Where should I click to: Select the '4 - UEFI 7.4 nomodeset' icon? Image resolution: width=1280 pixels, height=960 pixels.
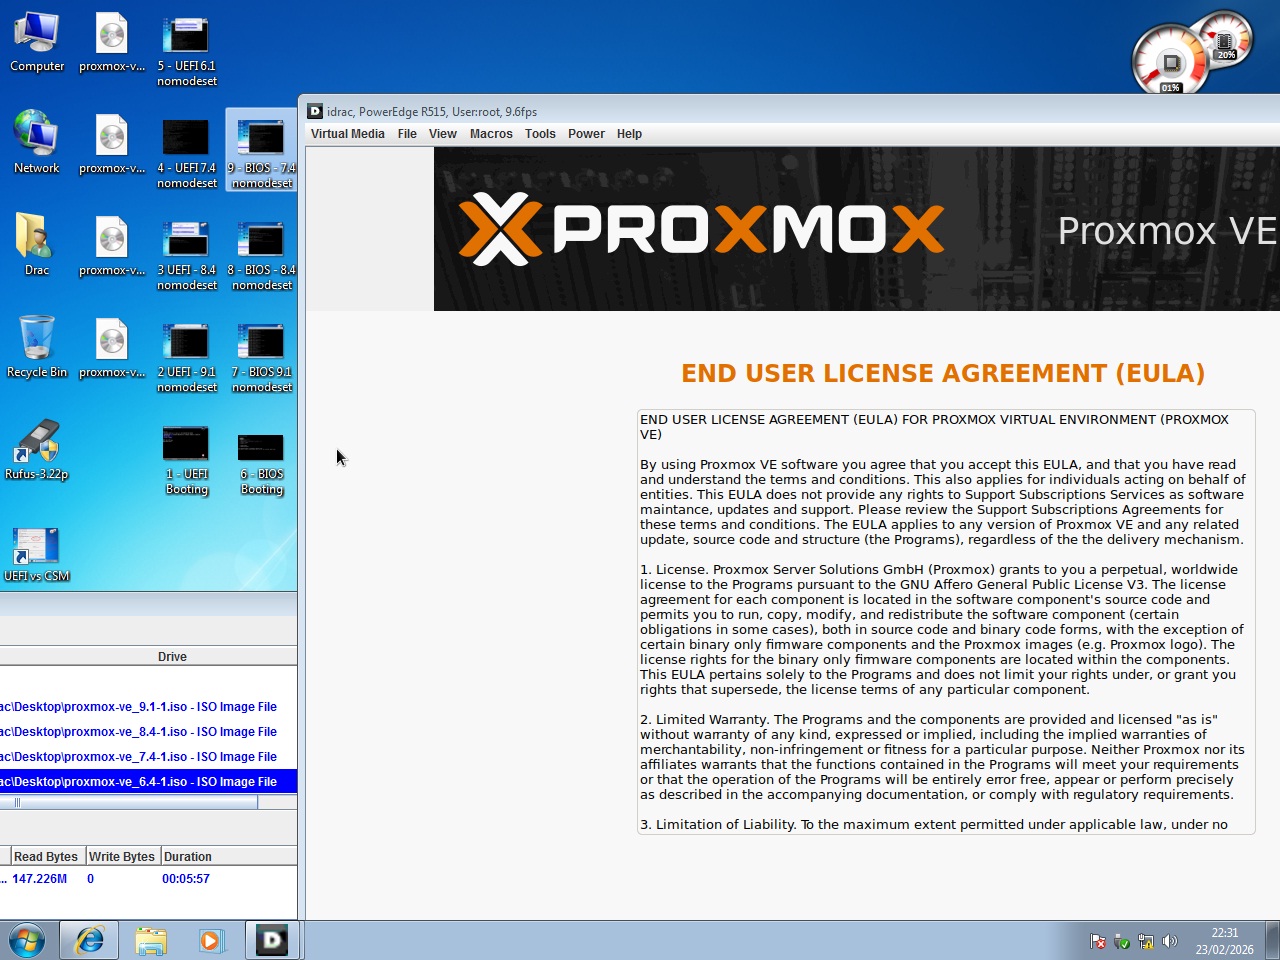(187, 152)
